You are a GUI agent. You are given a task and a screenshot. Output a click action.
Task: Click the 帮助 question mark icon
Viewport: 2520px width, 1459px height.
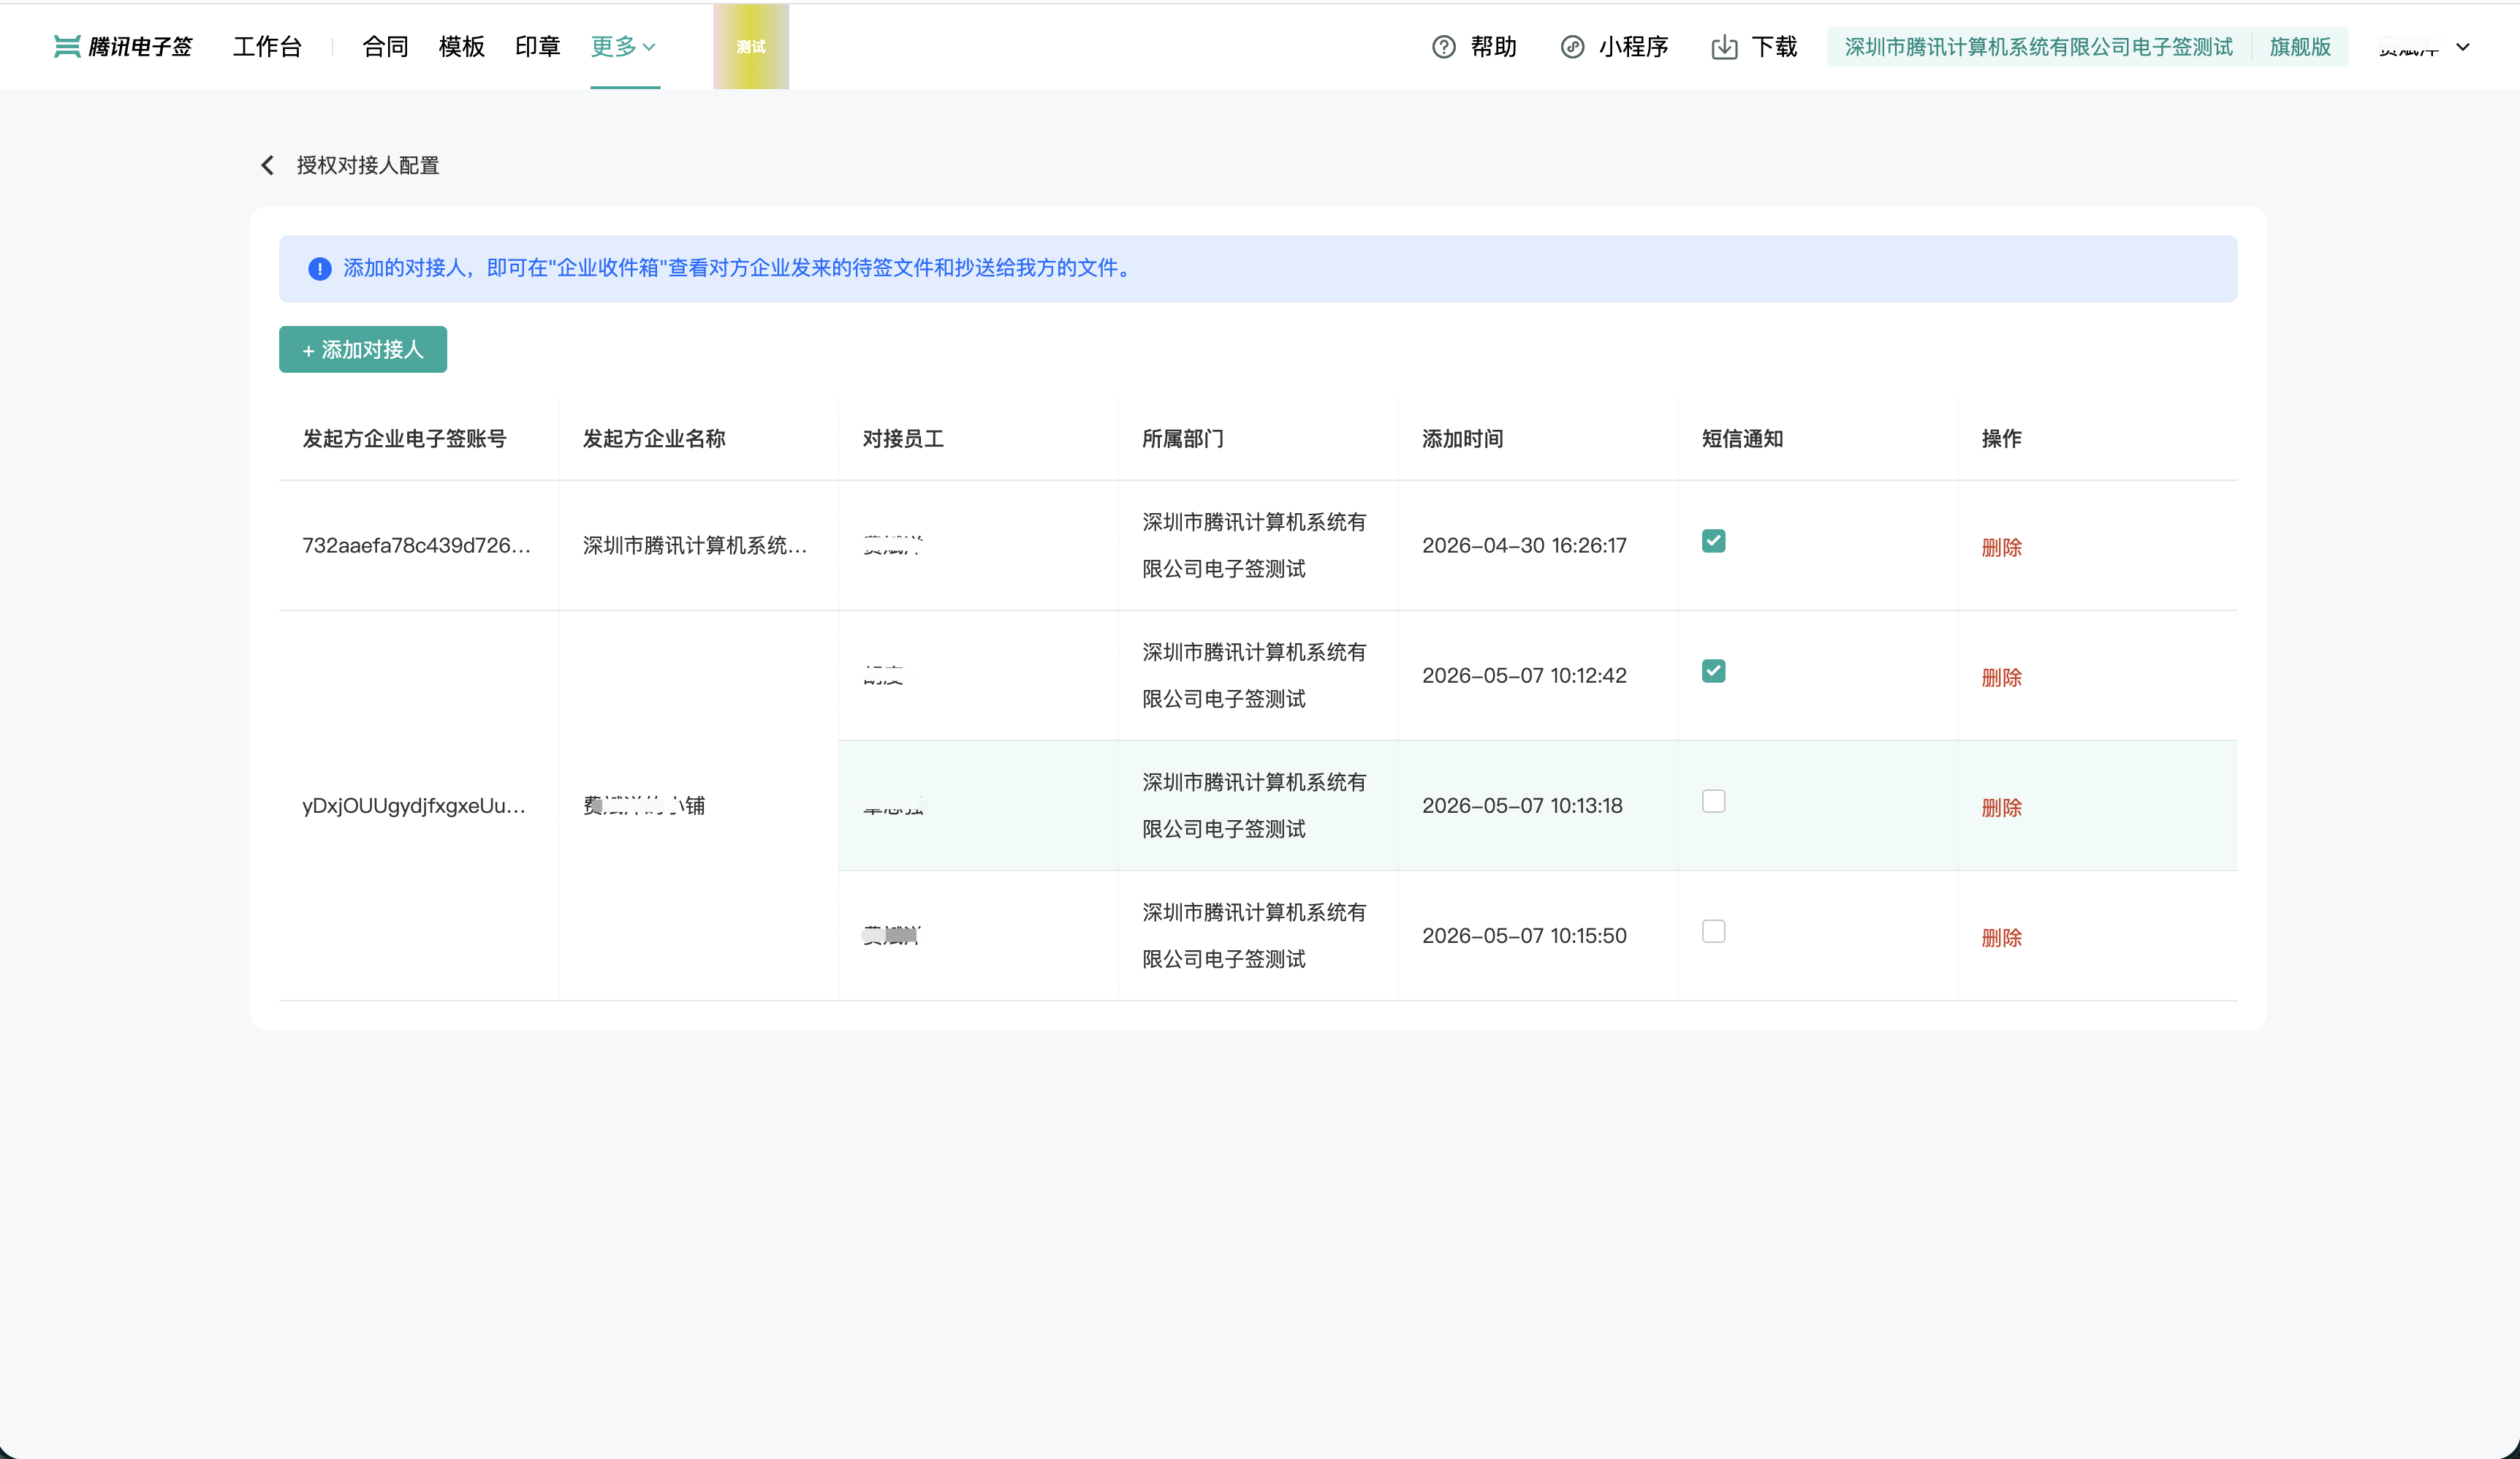[x=1444, y=47]
